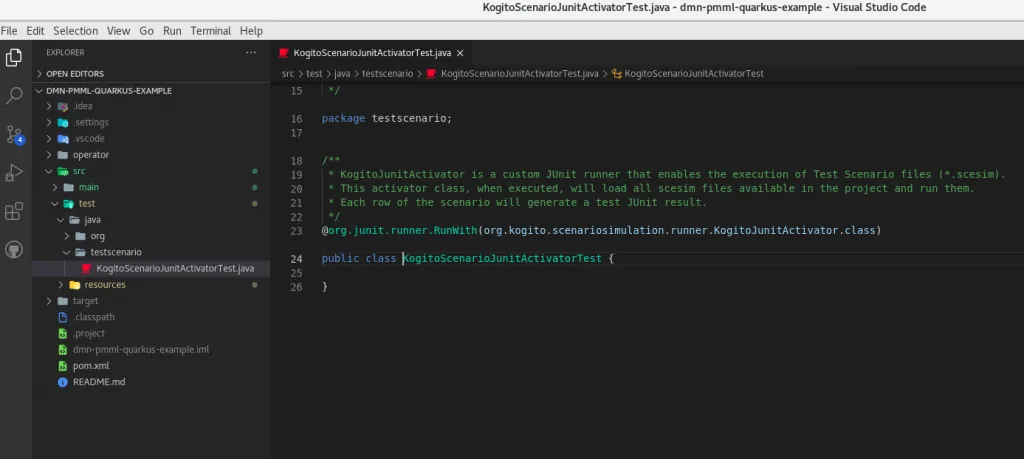The image size is (1024, 459).
Task: Click the EXPLORER panel title
Action: click(x=65, y=52)
